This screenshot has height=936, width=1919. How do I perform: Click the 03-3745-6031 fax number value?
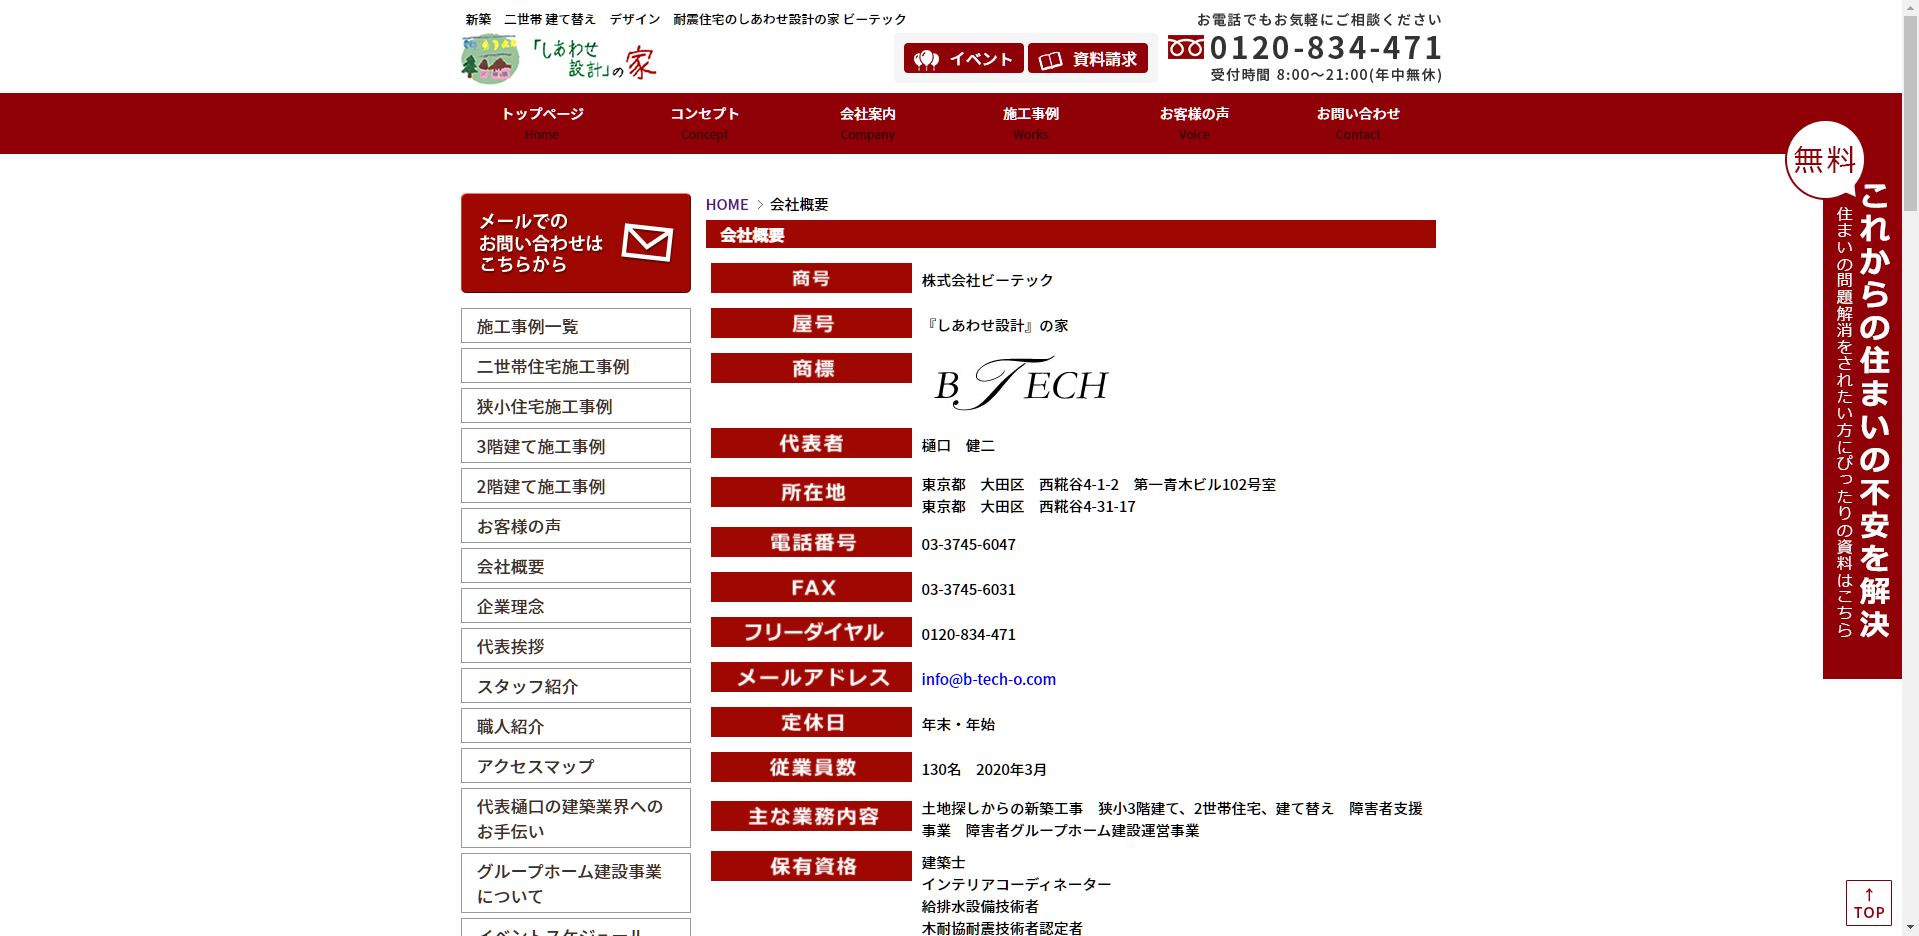(968, 589)
